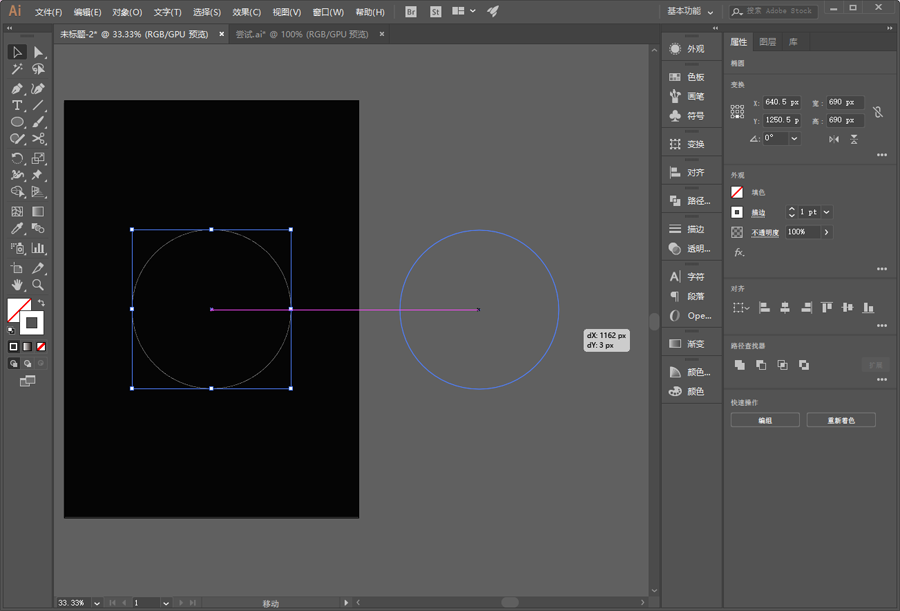Screen dimensions: 900x611
Task: Set paint mode to None in toolbar
Action: coord(41,347)
